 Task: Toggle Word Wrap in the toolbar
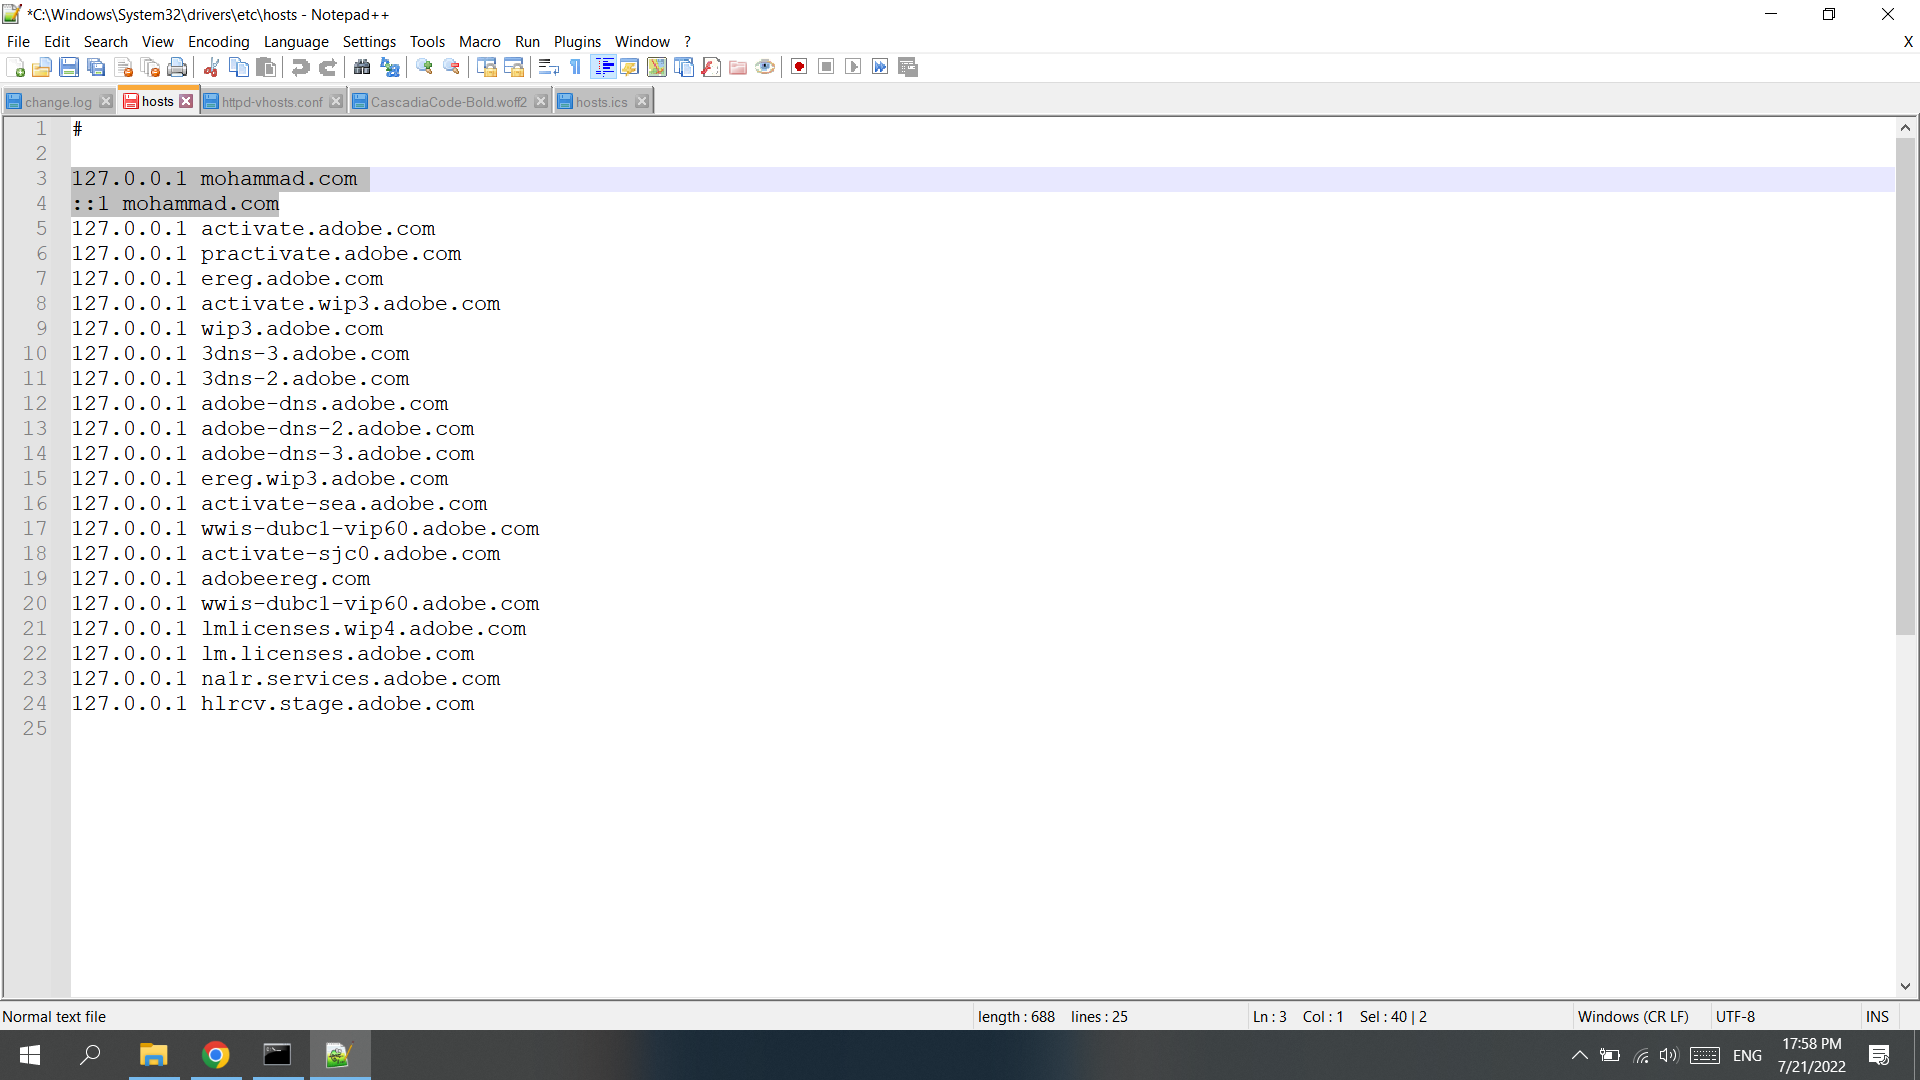pos(548,67)
